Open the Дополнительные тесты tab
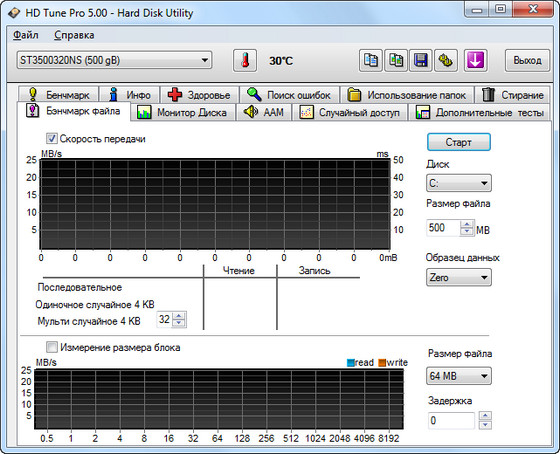 click(479, 113)
